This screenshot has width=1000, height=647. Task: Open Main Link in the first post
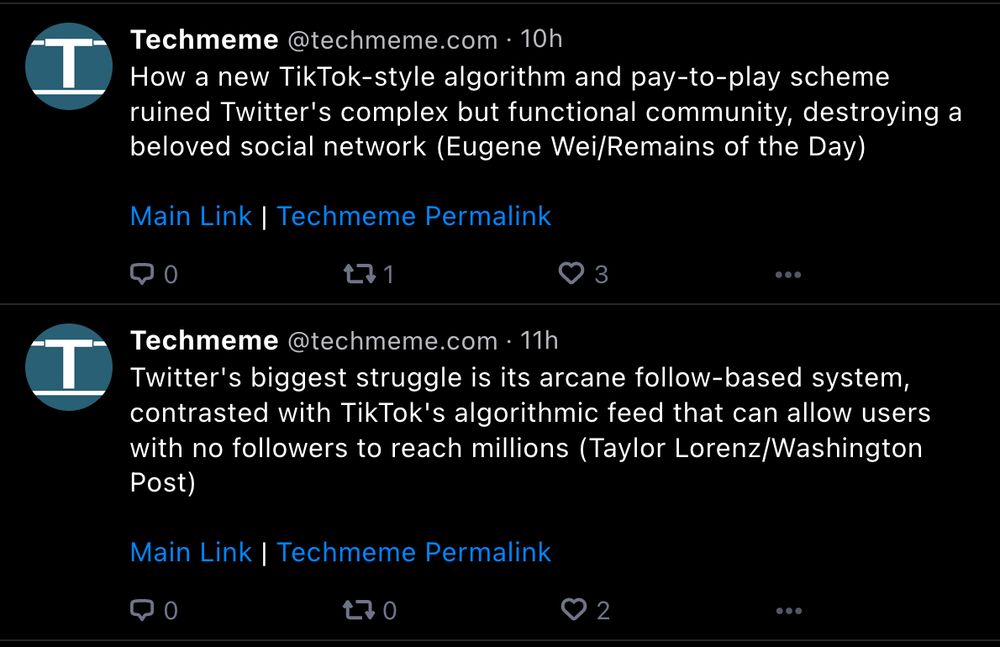point(191,216)
